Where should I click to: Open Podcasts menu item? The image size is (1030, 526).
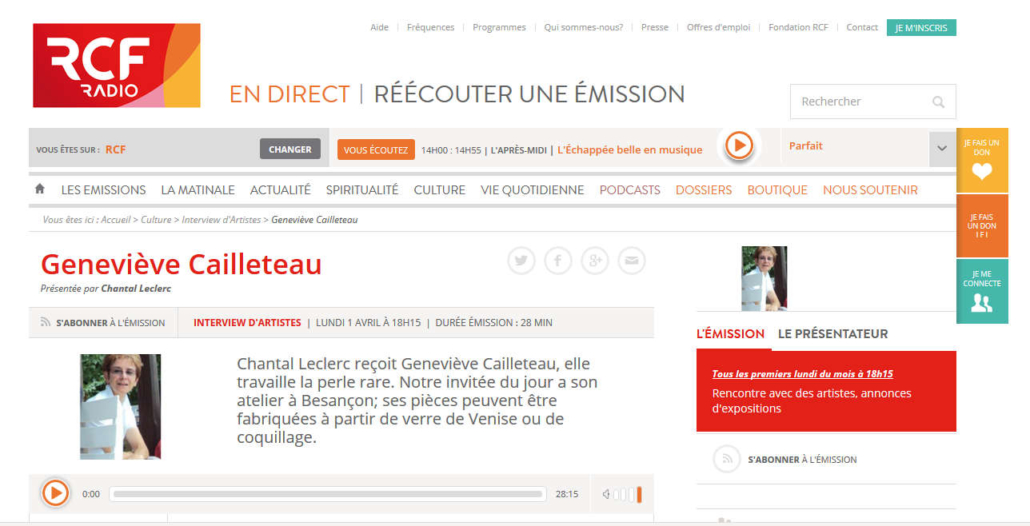point(630,190)
